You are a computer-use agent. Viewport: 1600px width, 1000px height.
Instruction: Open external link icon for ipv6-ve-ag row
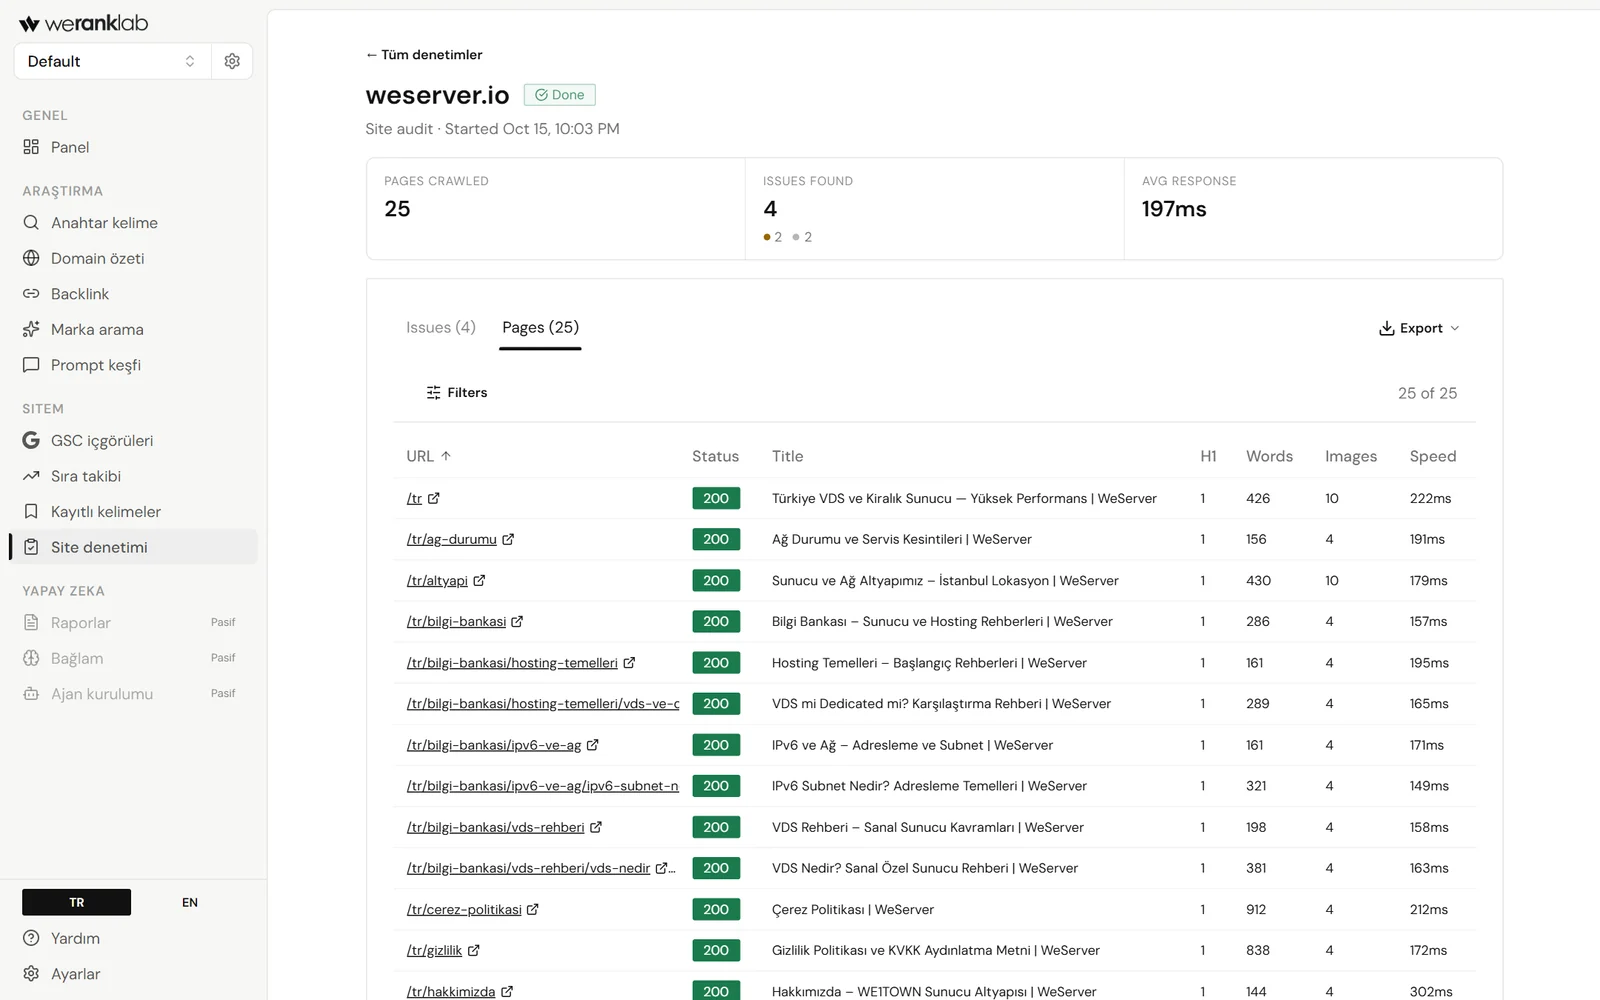(x=592, y=745)
